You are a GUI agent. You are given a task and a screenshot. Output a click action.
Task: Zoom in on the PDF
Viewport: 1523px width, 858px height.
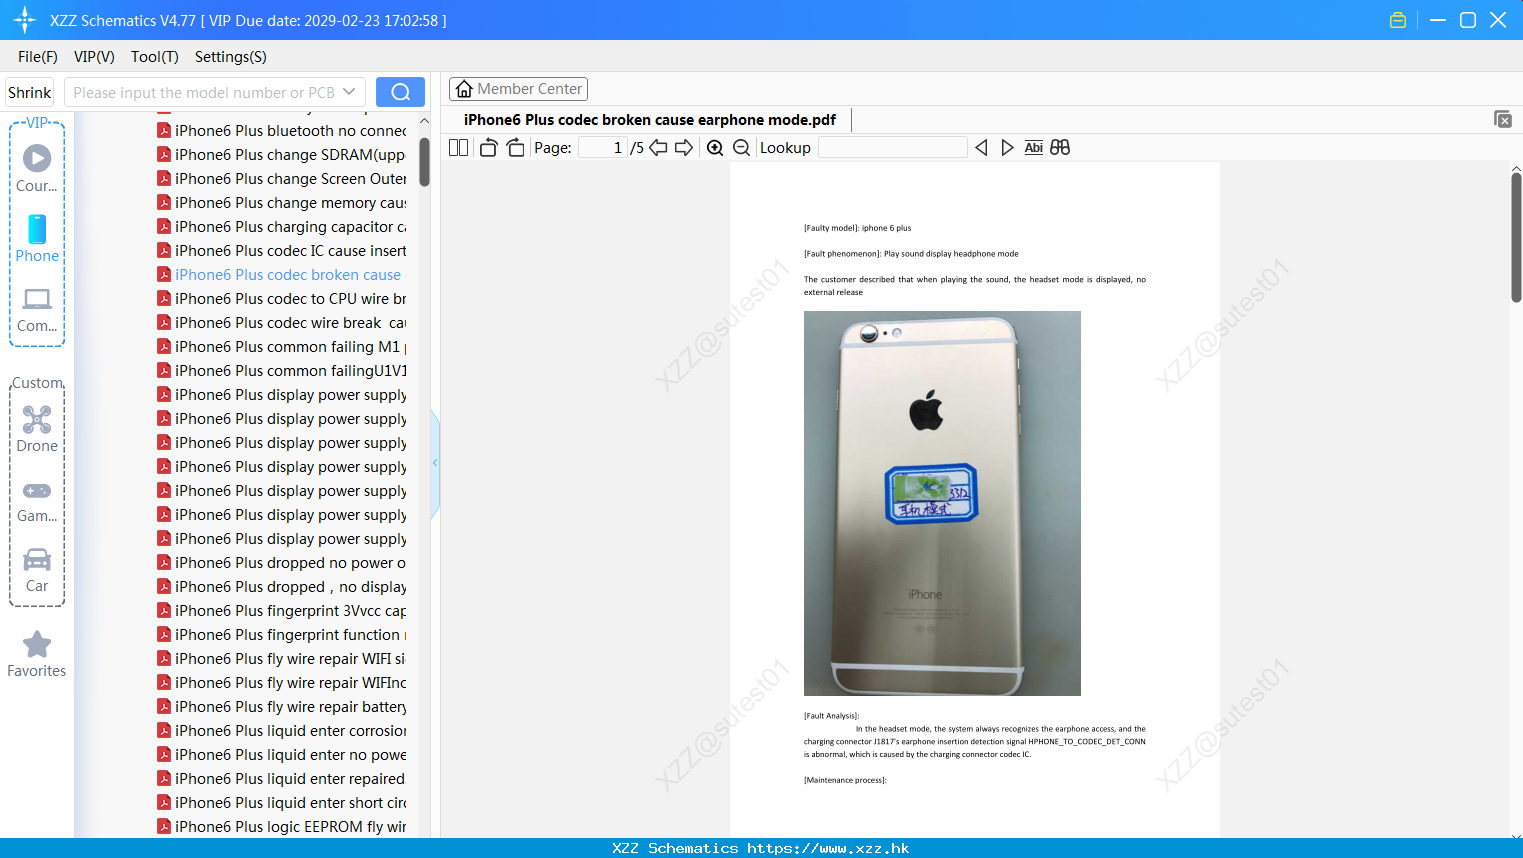click(x=715, y=148)
